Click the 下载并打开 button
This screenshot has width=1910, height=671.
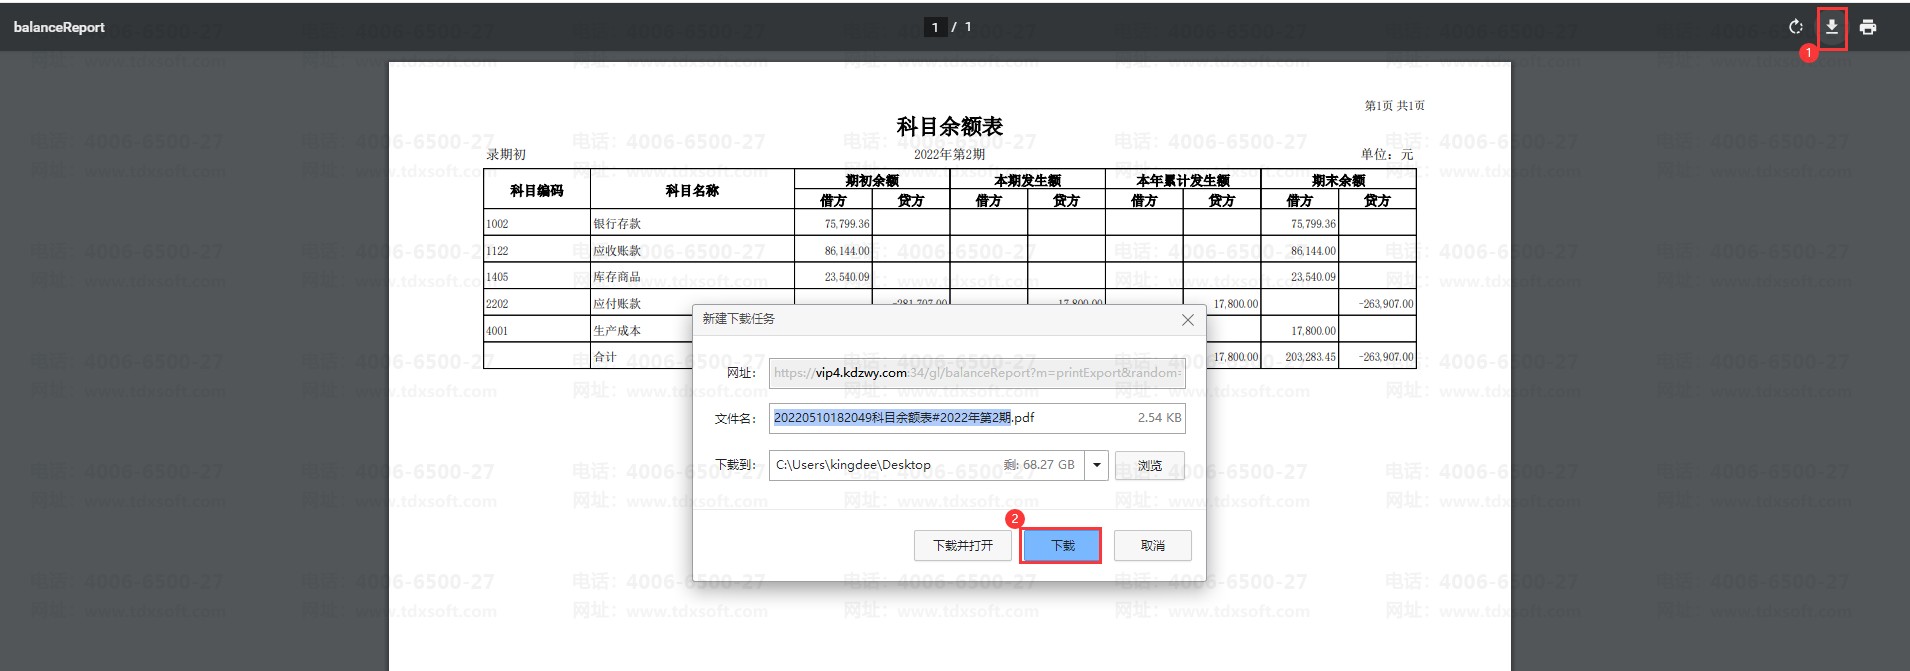(x=962, y=545)
